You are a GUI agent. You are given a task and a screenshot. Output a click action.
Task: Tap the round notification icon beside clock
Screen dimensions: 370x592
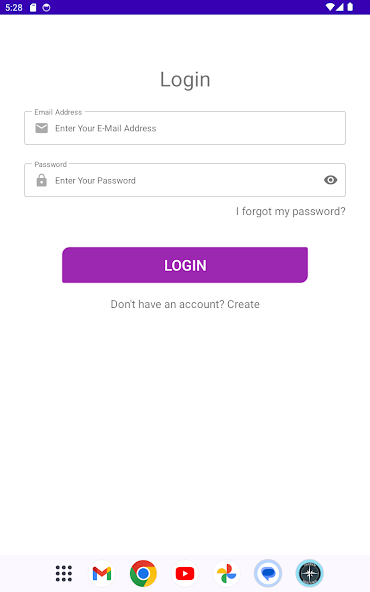pyautogui.click(x=46, y=7)
